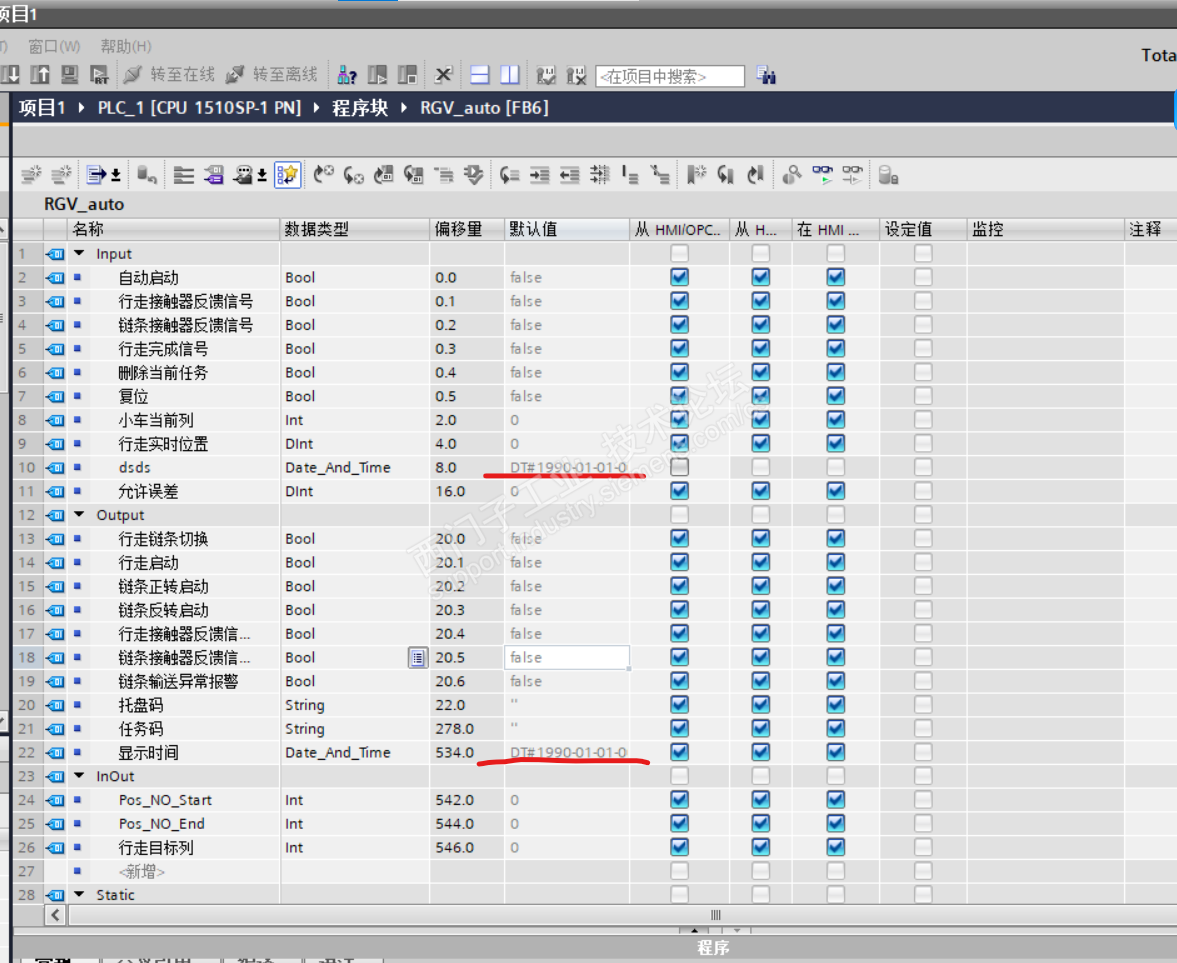Open the accessible devices icon
1177x963 pixels.
[347, 74]
